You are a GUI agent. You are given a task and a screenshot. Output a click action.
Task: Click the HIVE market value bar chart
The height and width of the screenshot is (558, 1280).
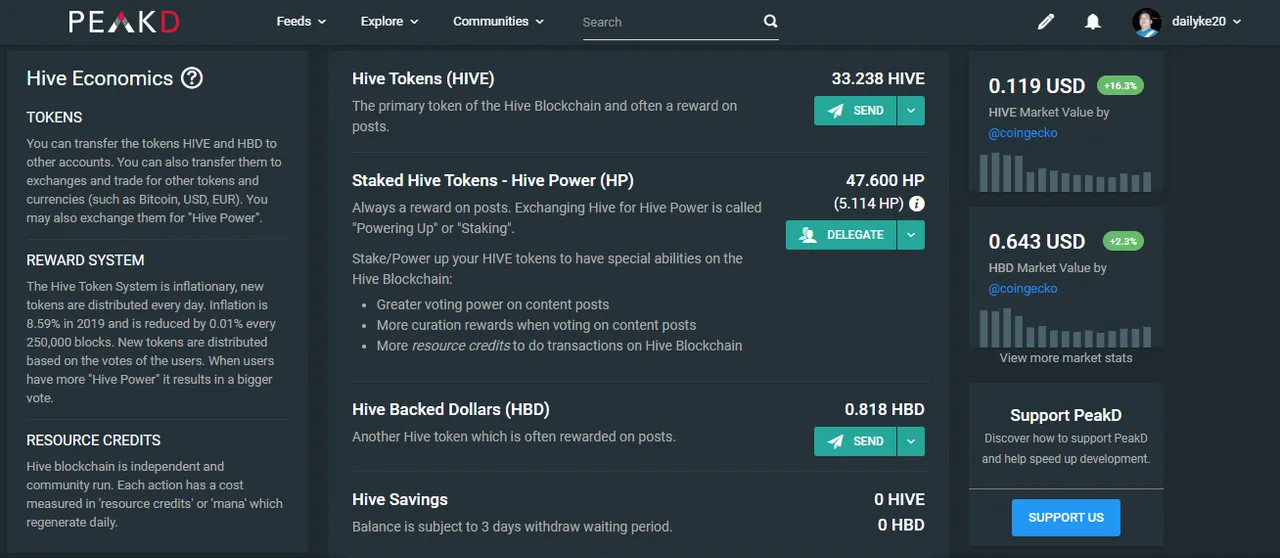(1066, 172)
